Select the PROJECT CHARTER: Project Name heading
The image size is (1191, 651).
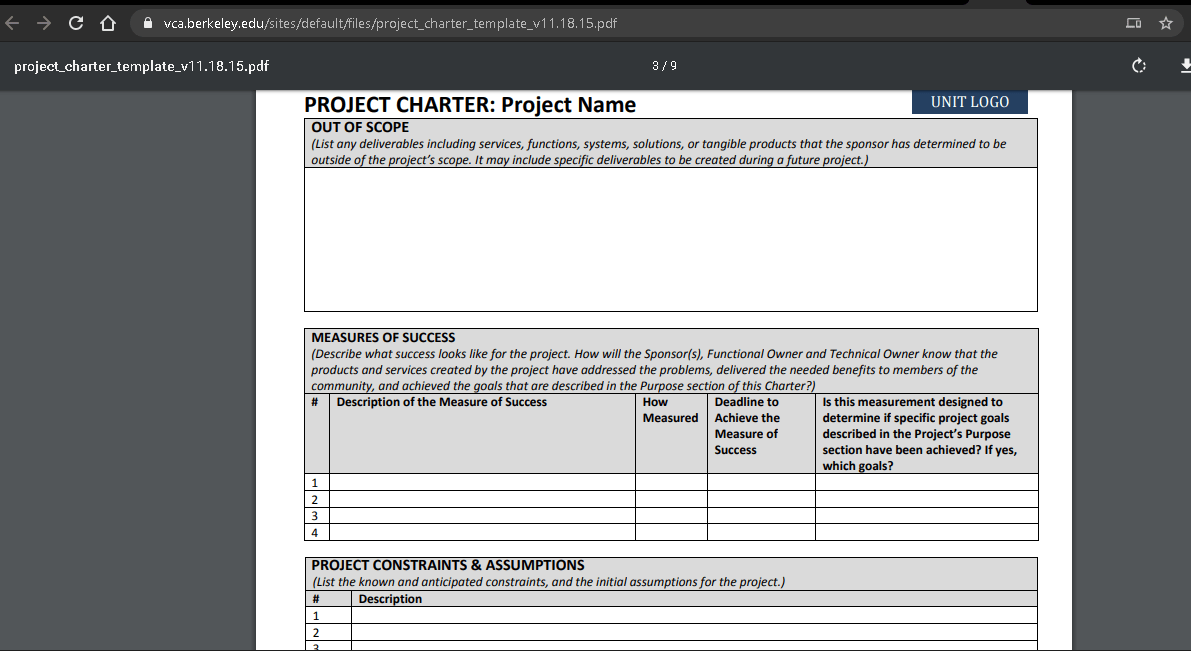coord(470,105)
